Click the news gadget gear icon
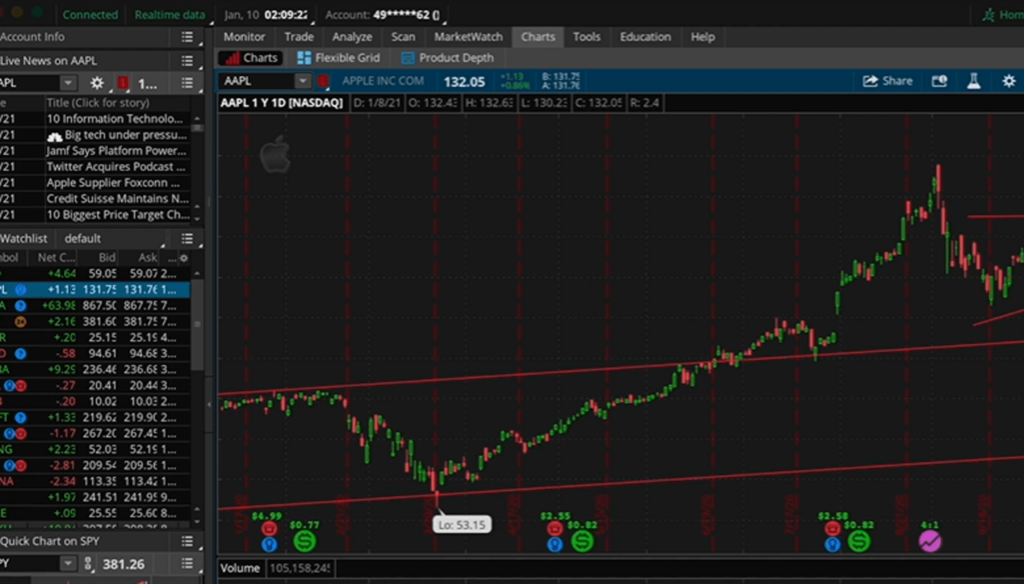 click(97, 83)
